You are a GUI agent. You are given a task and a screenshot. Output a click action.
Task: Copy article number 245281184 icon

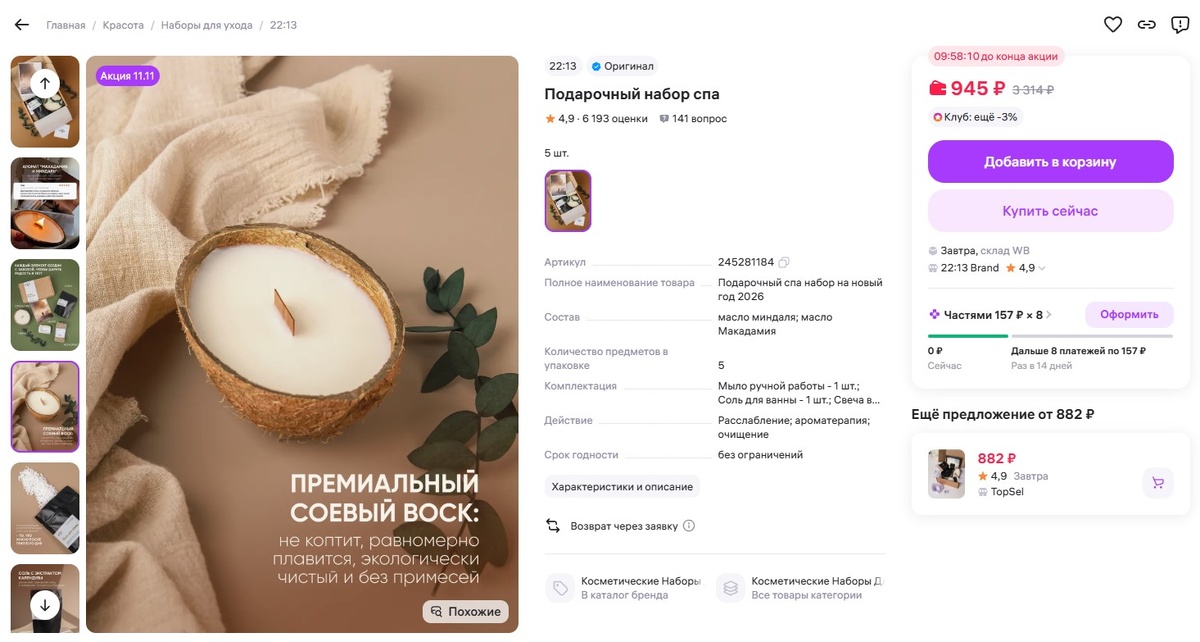[784, 262]
